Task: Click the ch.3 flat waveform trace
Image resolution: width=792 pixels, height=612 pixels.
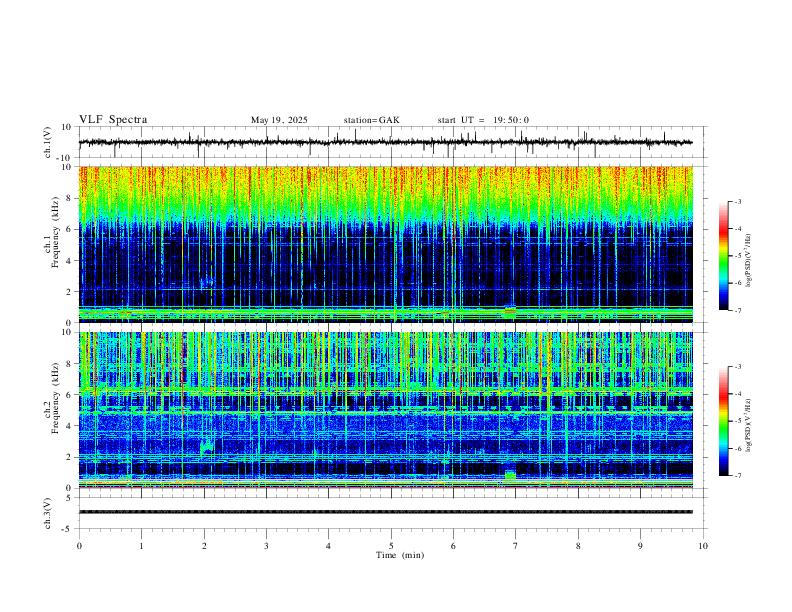Action: [386, 512]
